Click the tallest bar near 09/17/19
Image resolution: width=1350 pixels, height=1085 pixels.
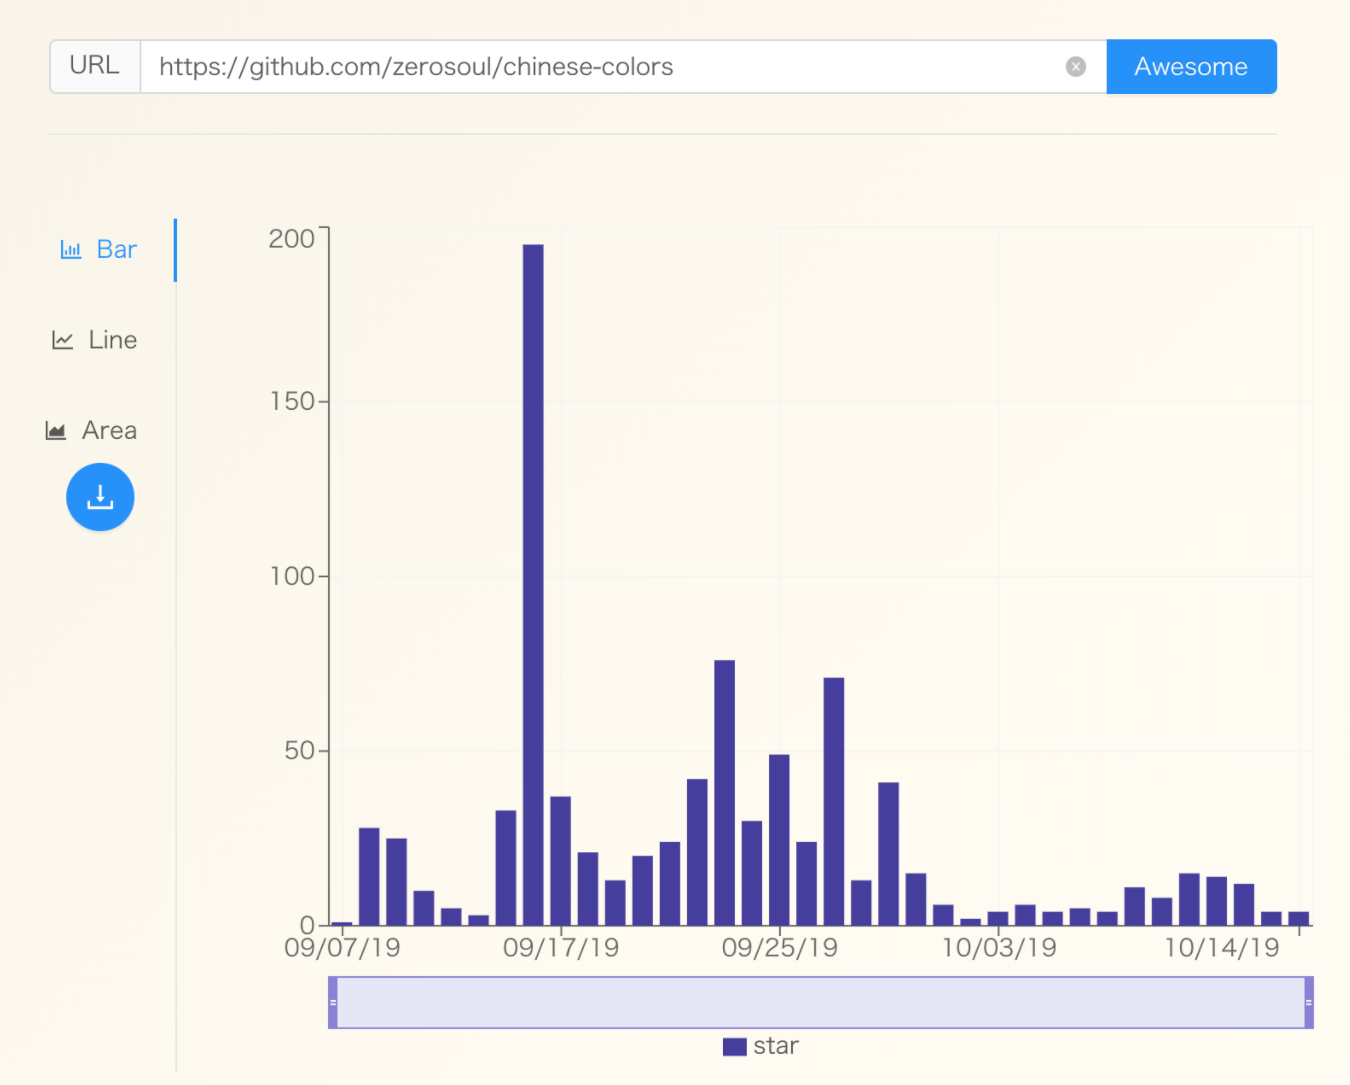[533, 580]
